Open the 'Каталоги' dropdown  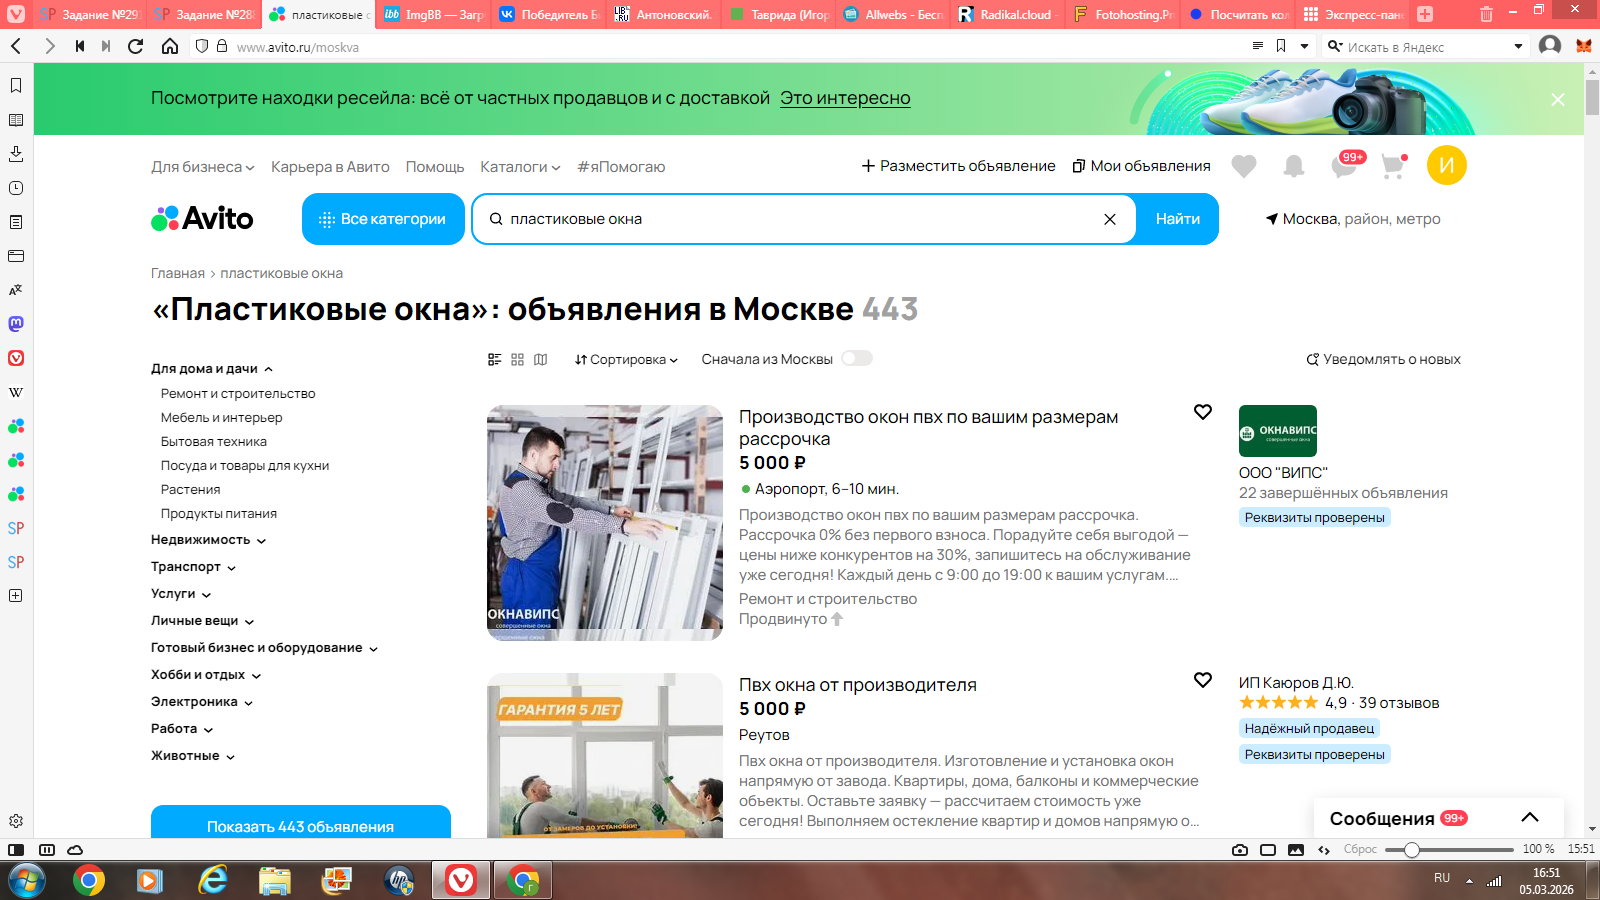520,167
